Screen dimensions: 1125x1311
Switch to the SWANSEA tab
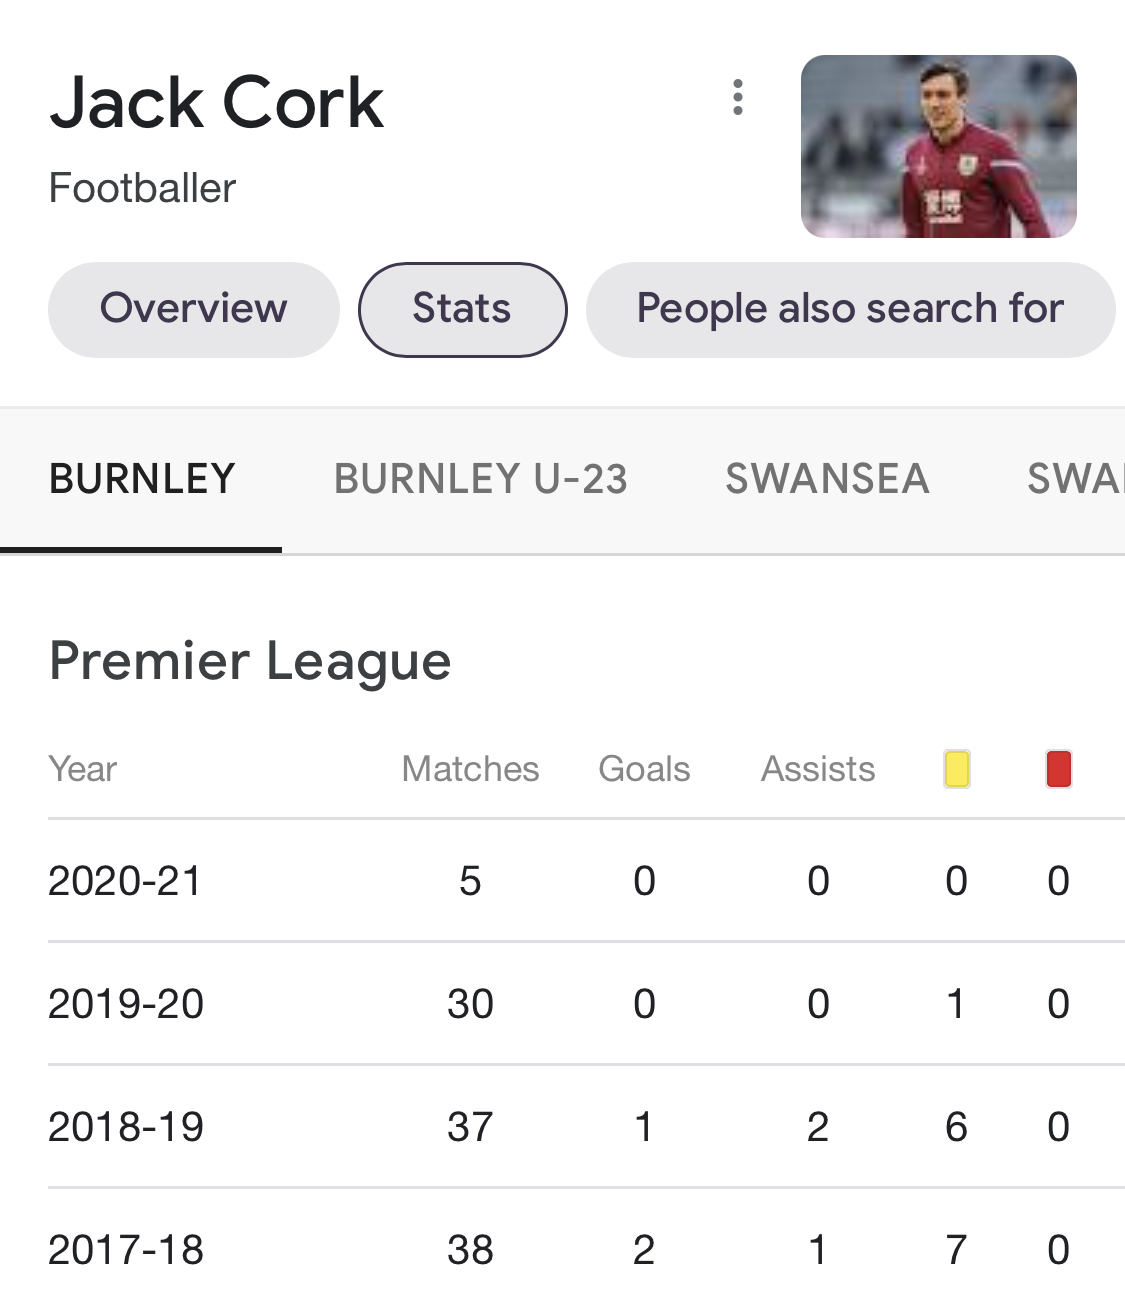point(827,479)
